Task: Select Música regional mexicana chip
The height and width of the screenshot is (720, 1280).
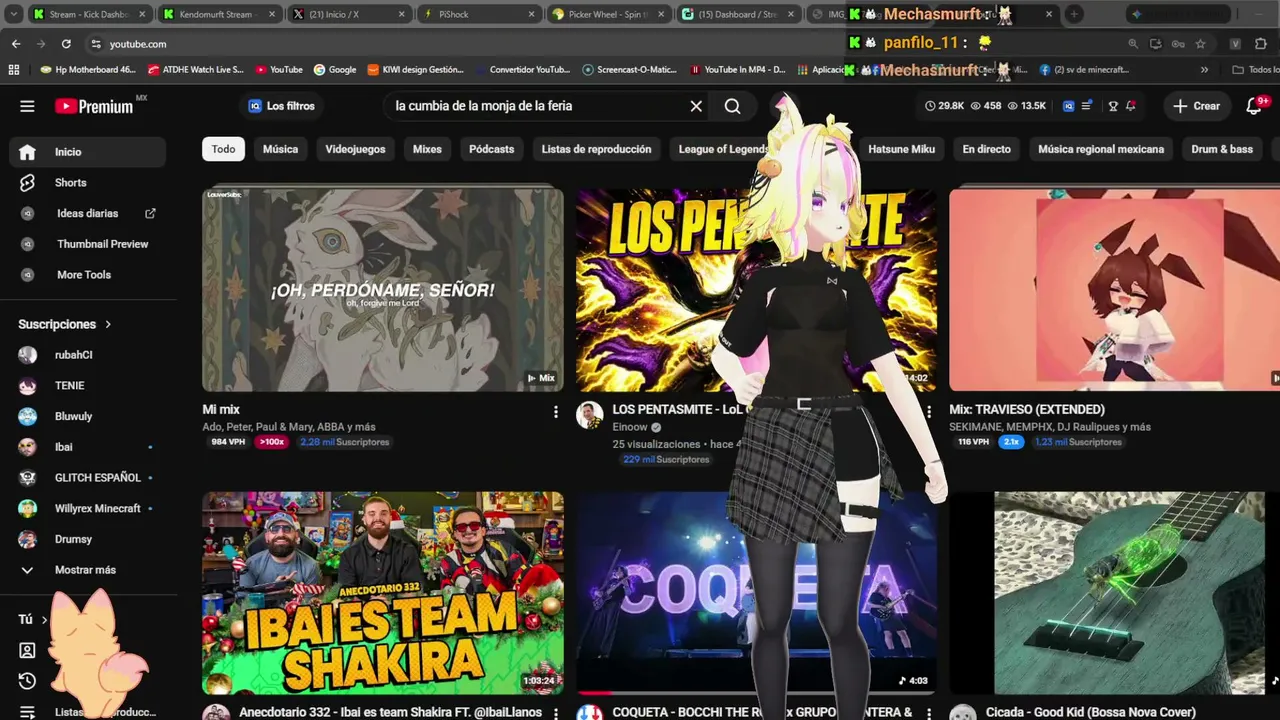Action: tap(1100, 149)
